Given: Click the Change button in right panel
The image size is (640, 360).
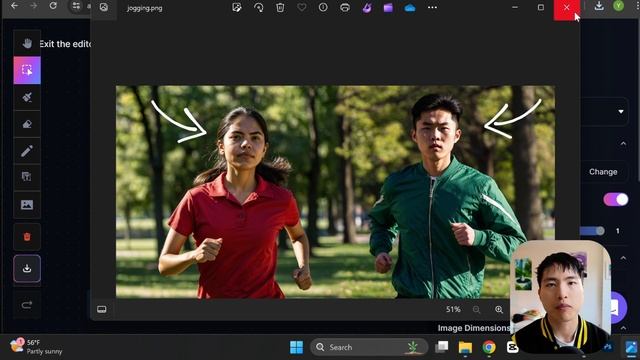Looking at the screenshot, I should (603, 172).
